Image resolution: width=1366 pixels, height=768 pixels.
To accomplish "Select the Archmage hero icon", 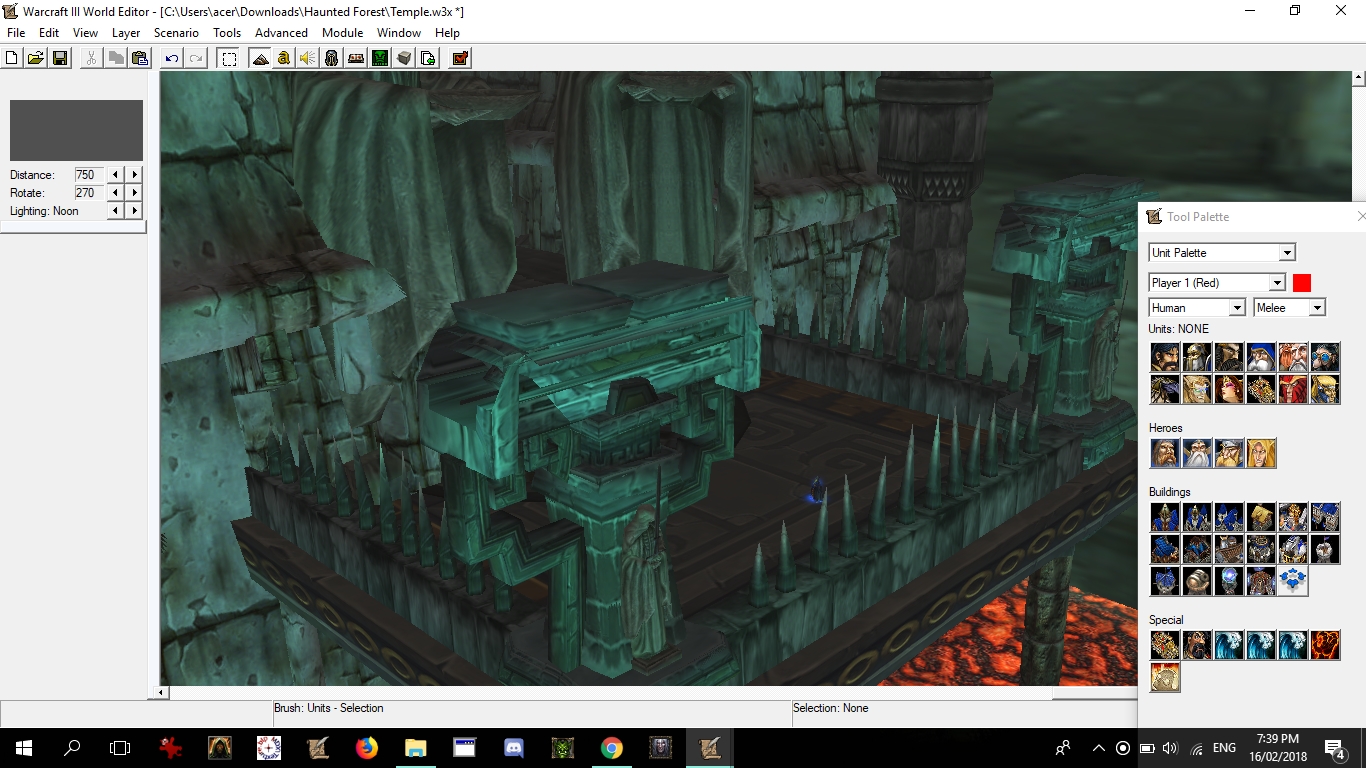I will (x=1197, y=453).
